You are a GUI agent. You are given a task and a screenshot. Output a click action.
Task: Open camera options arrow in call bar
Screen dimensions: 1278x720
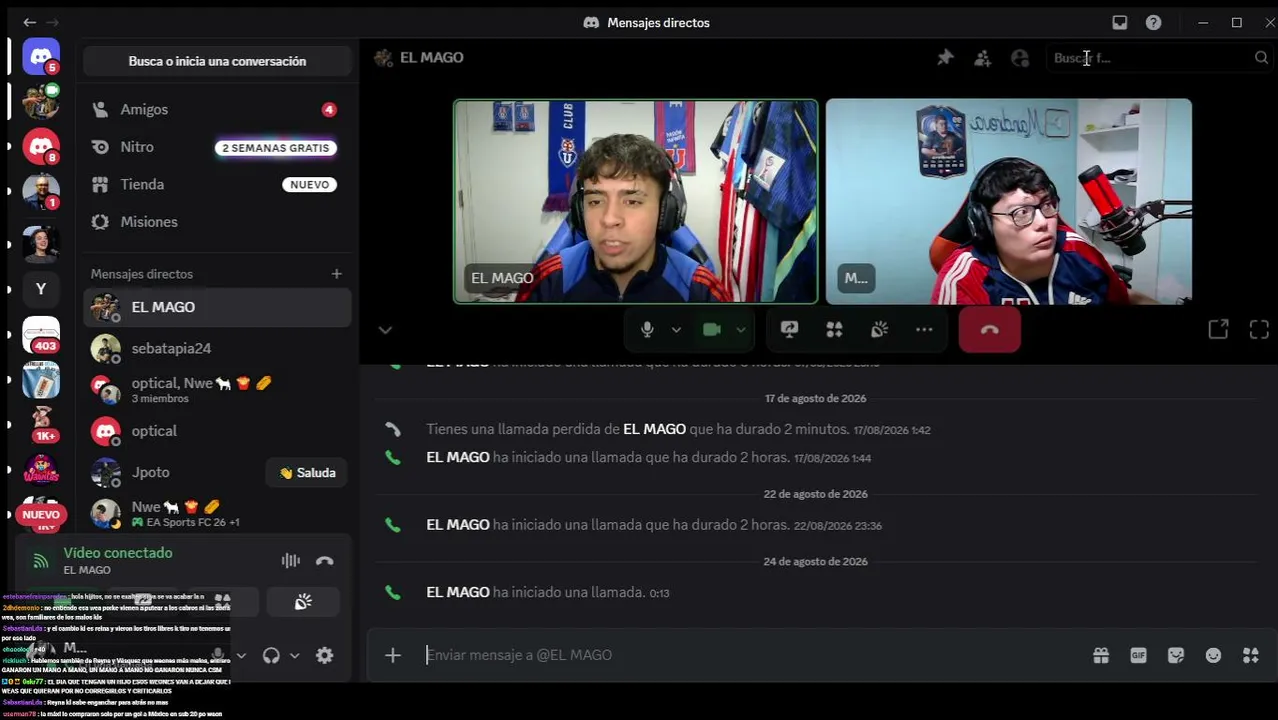click(741, 329)
